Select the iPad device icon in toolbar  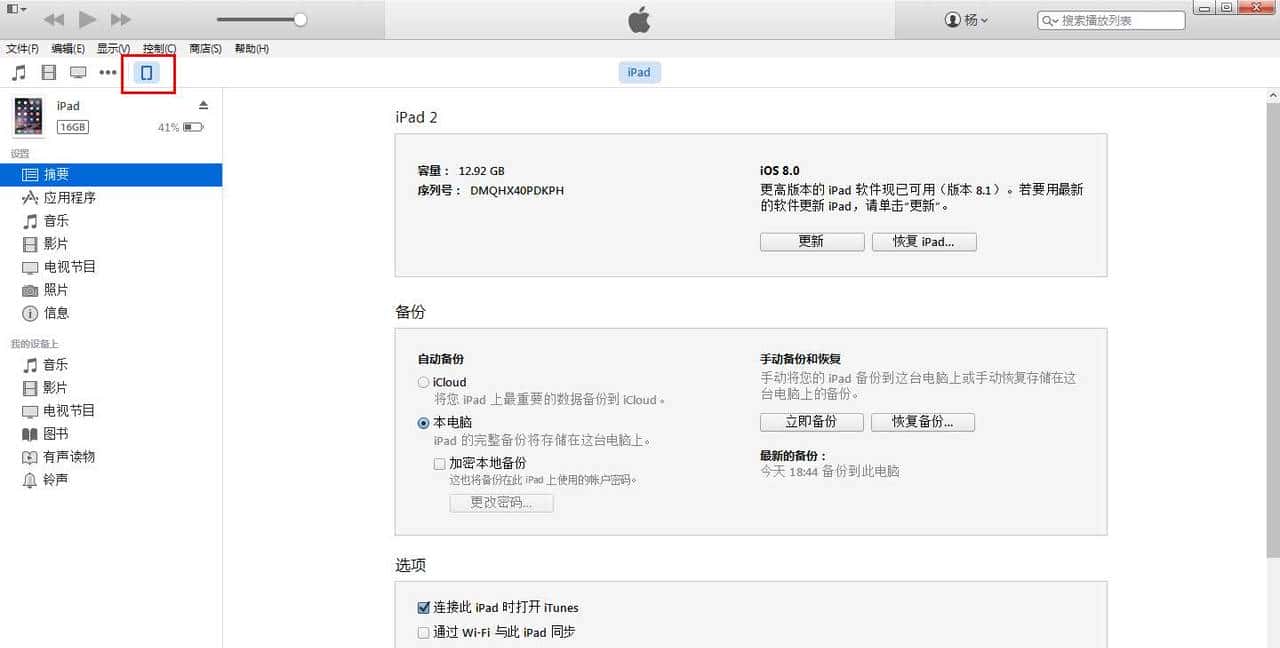pos(147,73)
